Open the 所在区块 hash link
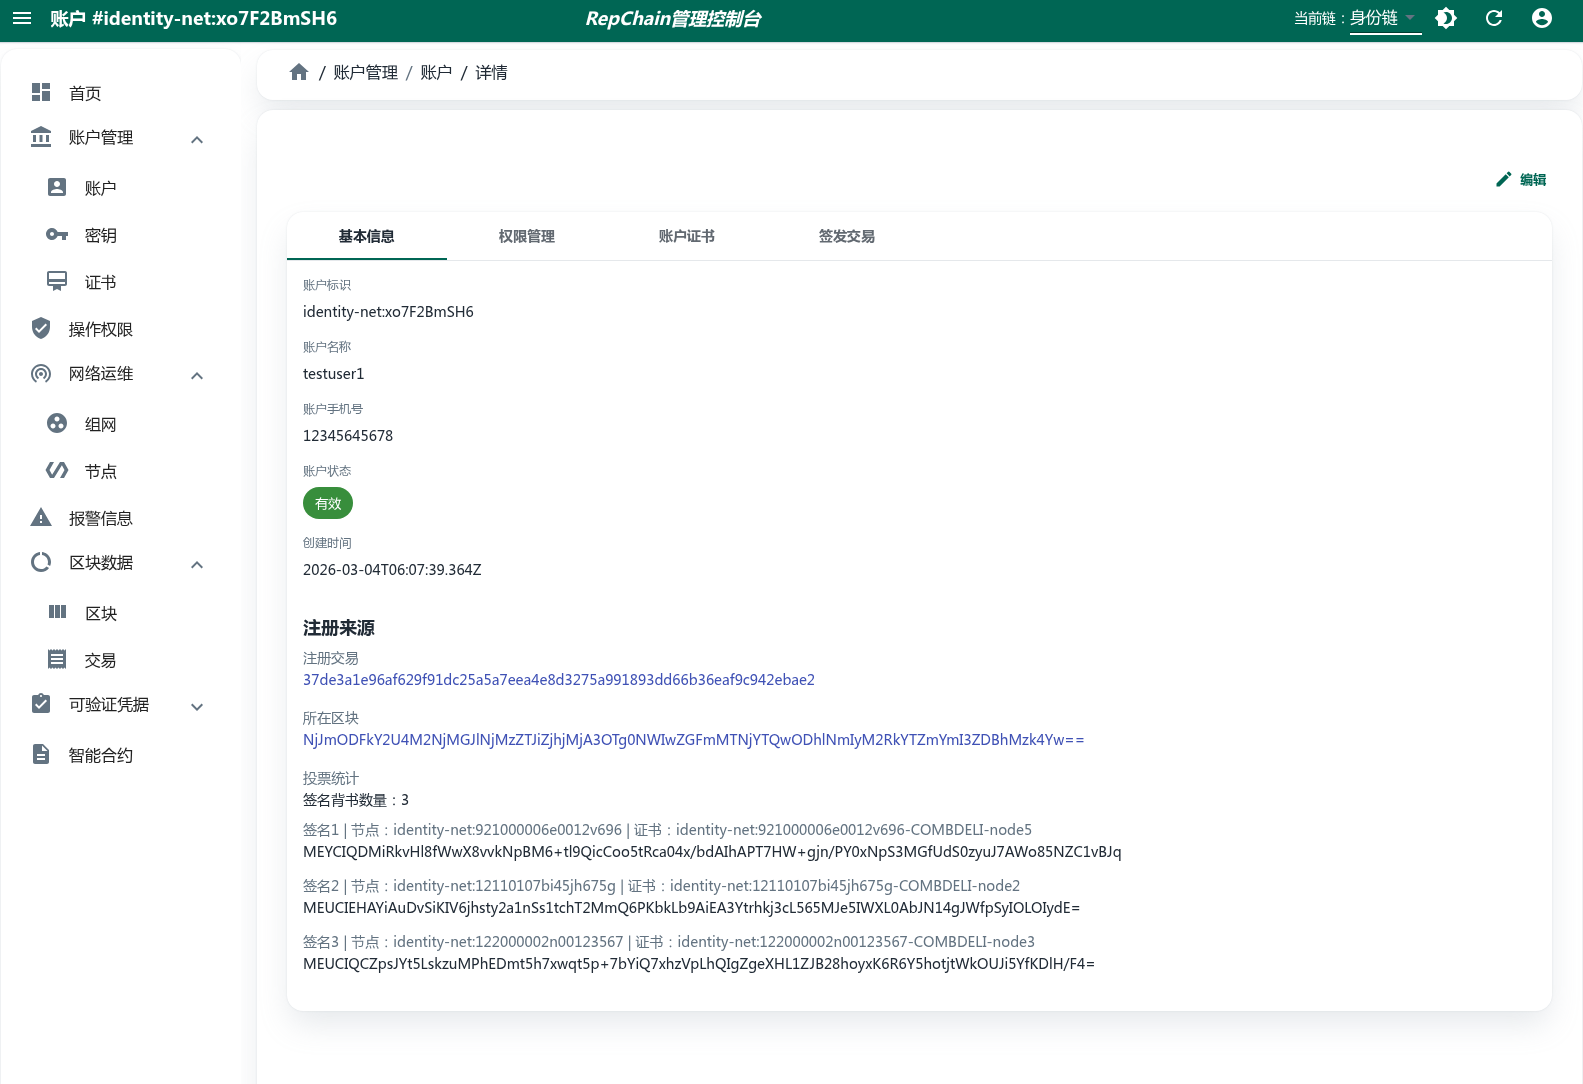 (693, 740)
